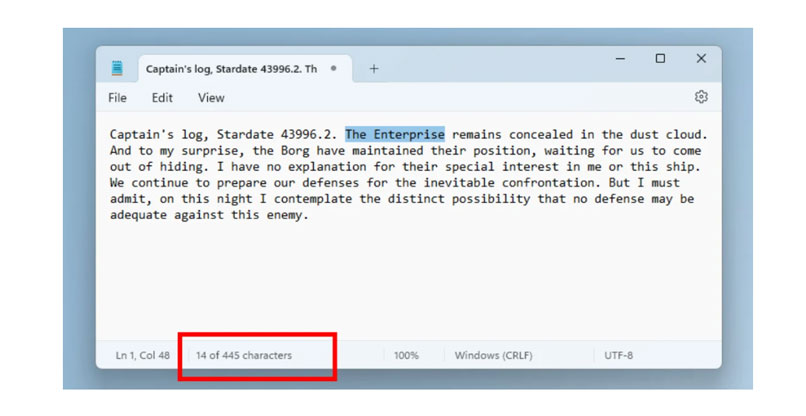806x416 pixels.
Task: Click the 100% zoom level in status bar
Action: 406,355
